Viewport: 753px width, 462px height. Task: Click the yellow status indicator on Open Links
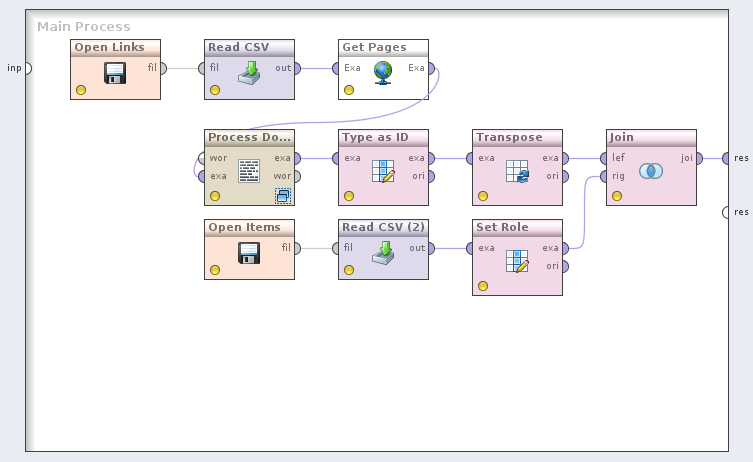pyautogui.click(x=81, y=90)
